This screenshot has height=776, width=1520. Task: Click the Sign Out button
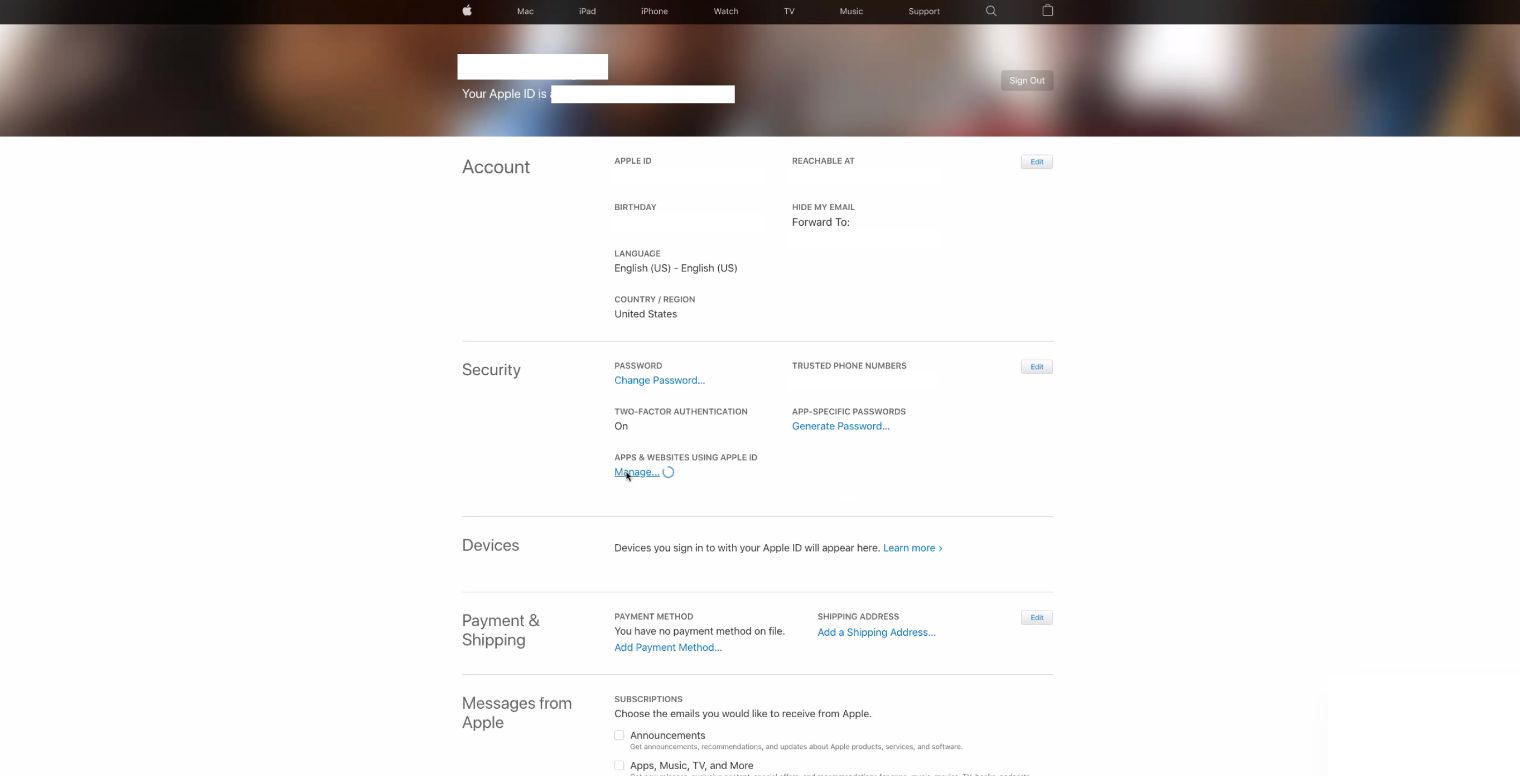1027,80
